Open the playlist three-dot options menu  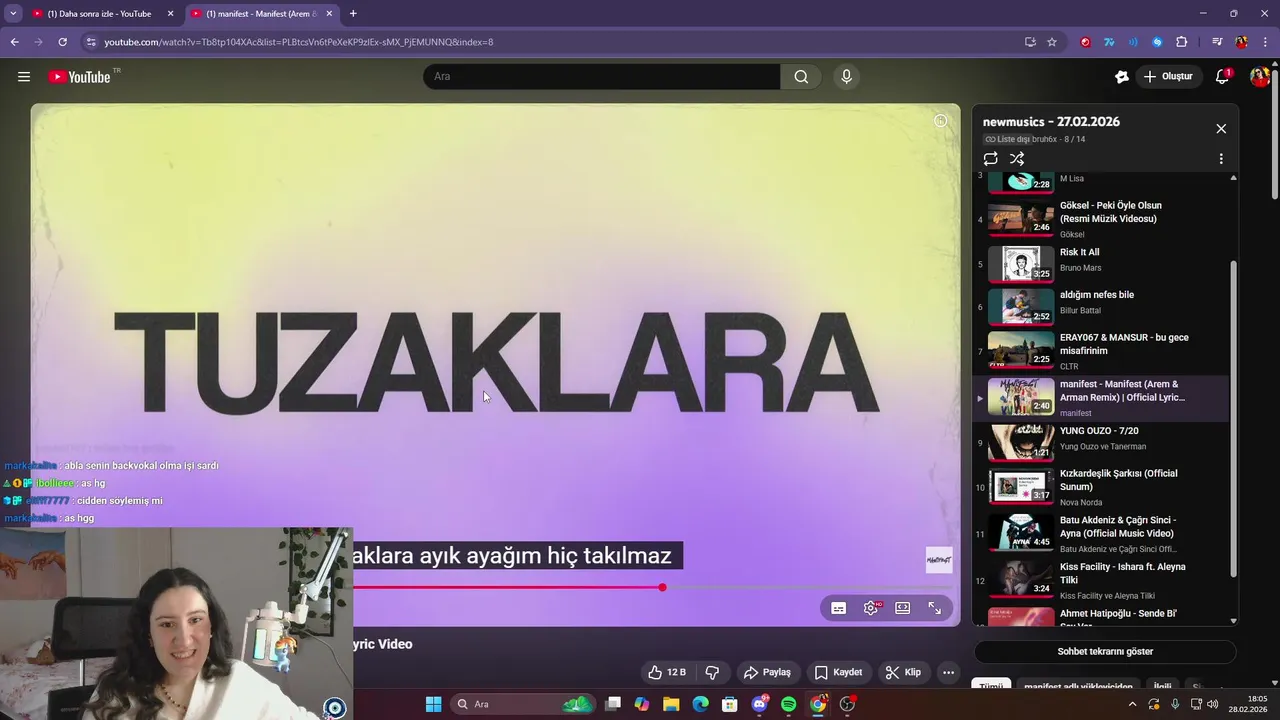1221,159
